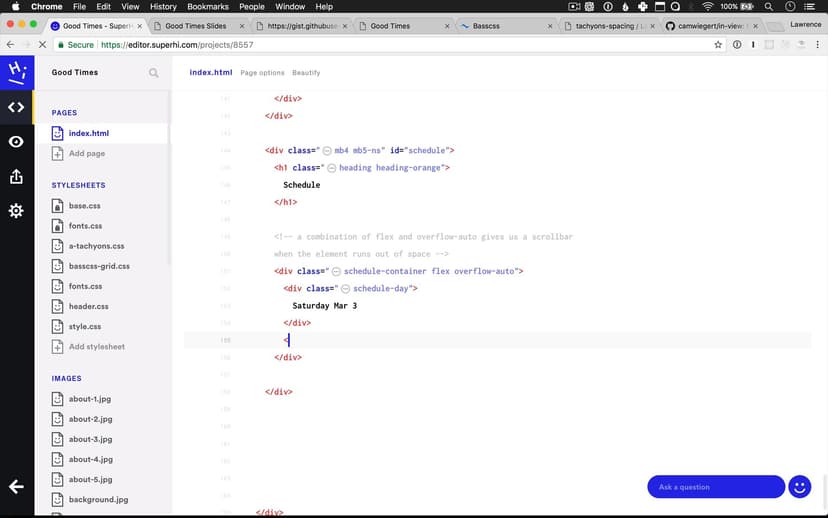
Task: Click Add stylesheet in sidebar
Action: (96, 347)
